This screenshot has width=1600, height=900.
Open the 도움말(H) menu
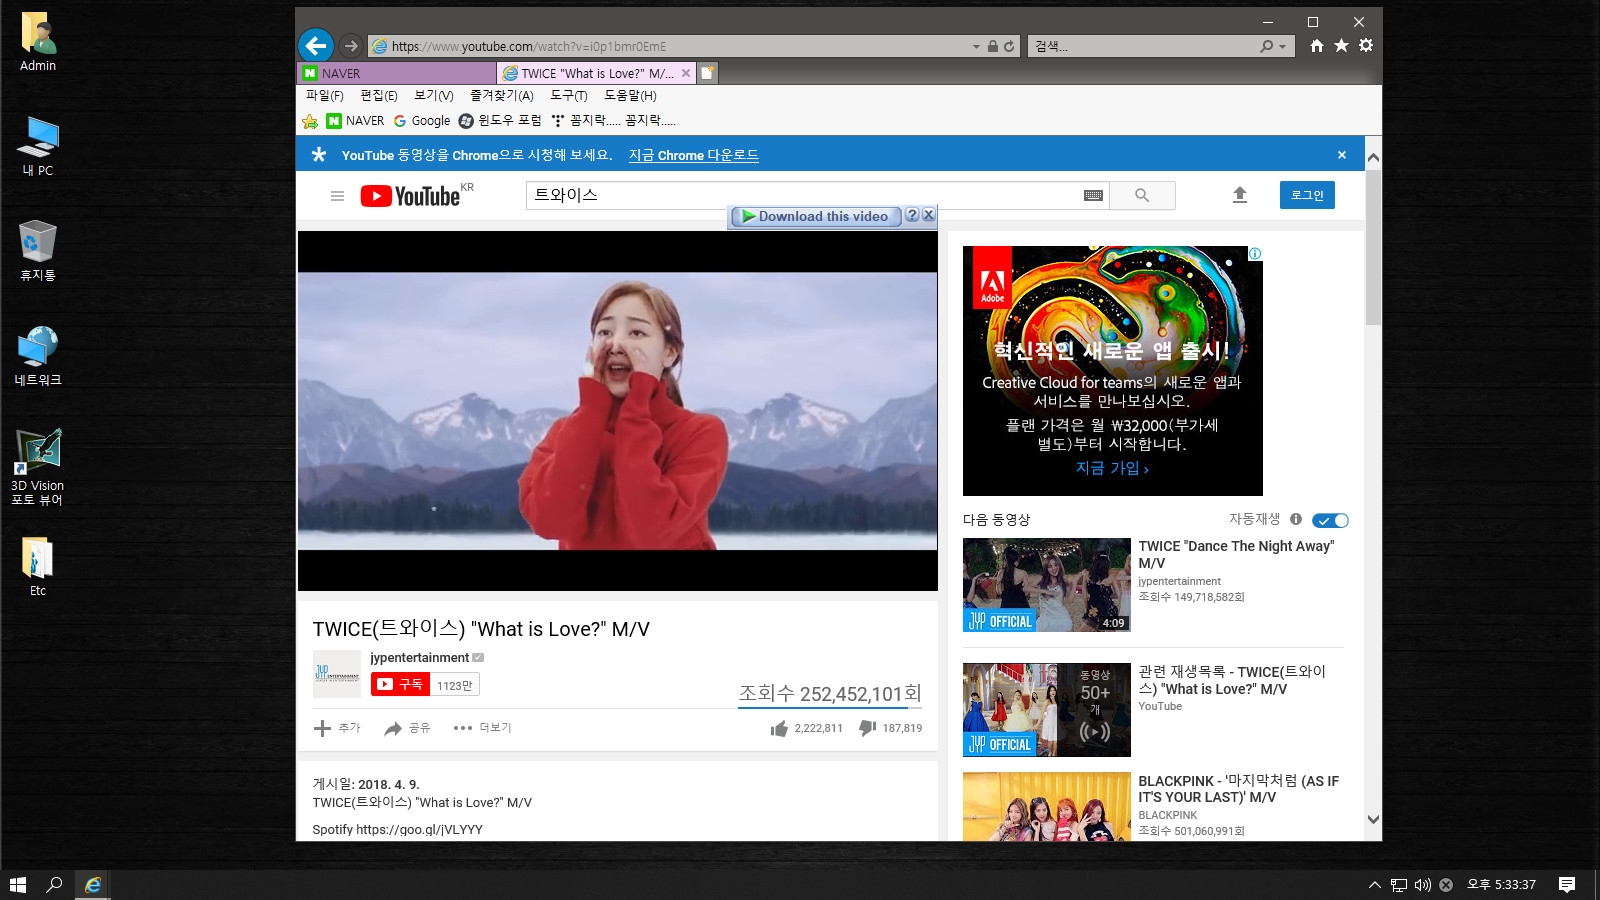pos(630,95)
